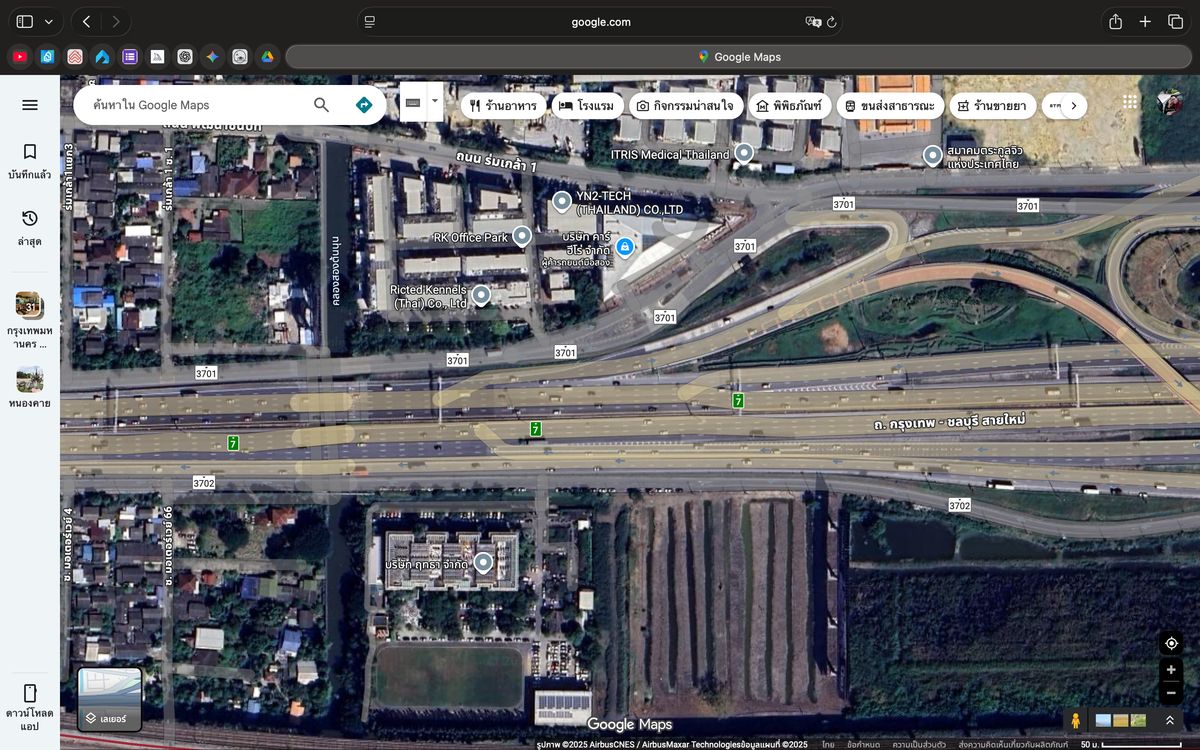Zoom out the map with minus

pos(1170,693)
